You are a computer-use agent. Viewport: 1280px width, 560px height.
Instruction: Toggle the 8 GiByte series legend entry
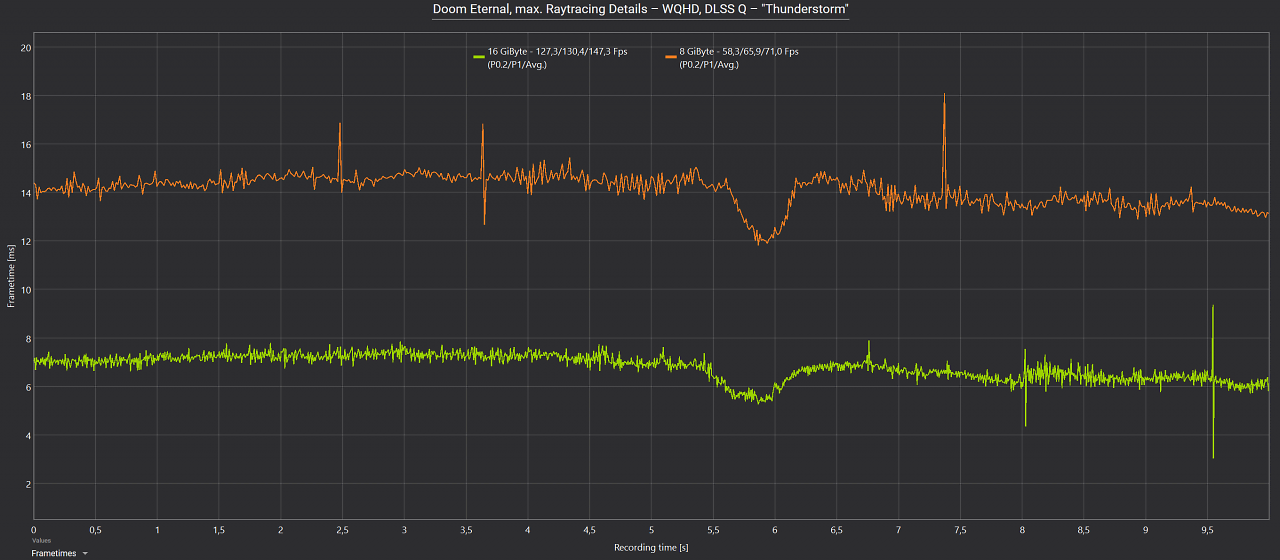[x=732, y=57]
